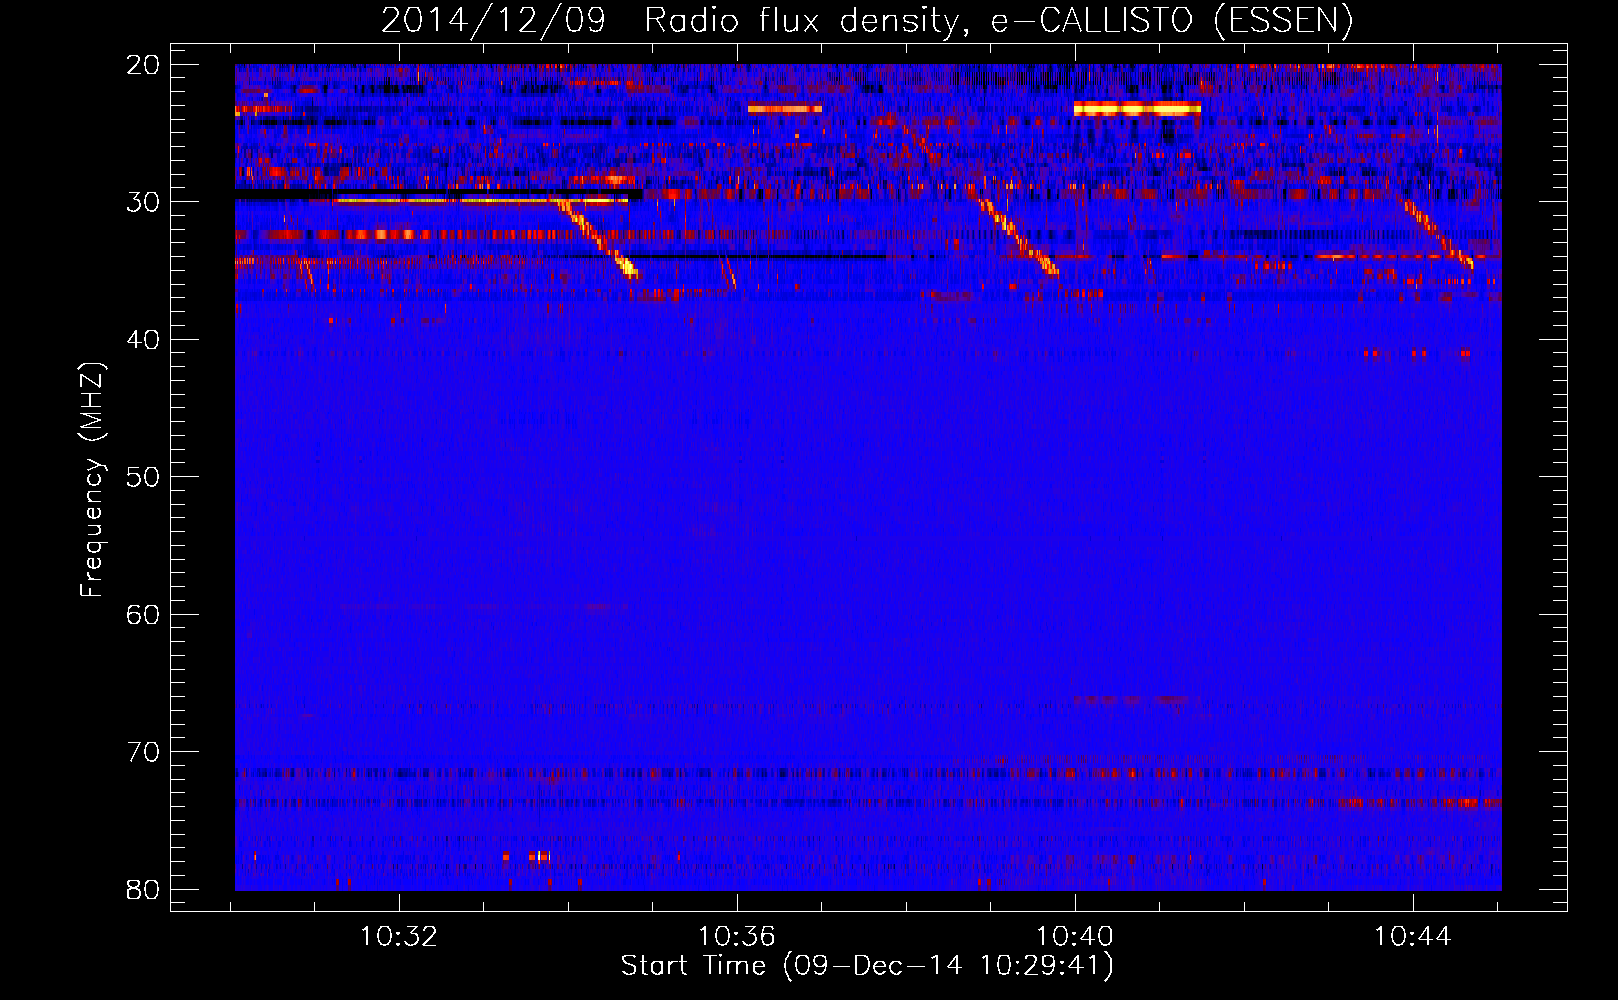
Task: Click the 'Start Time (09-Dec-14 10:29:41)' x-axis label
Action: (867, 966)
